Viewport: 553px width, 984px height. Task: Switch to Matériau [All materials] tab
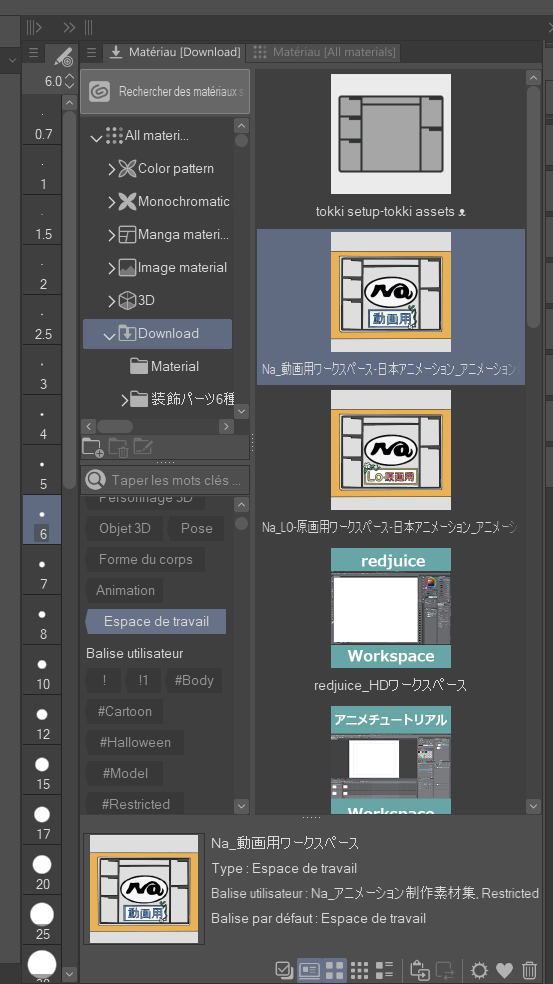[x=323, y=52]
